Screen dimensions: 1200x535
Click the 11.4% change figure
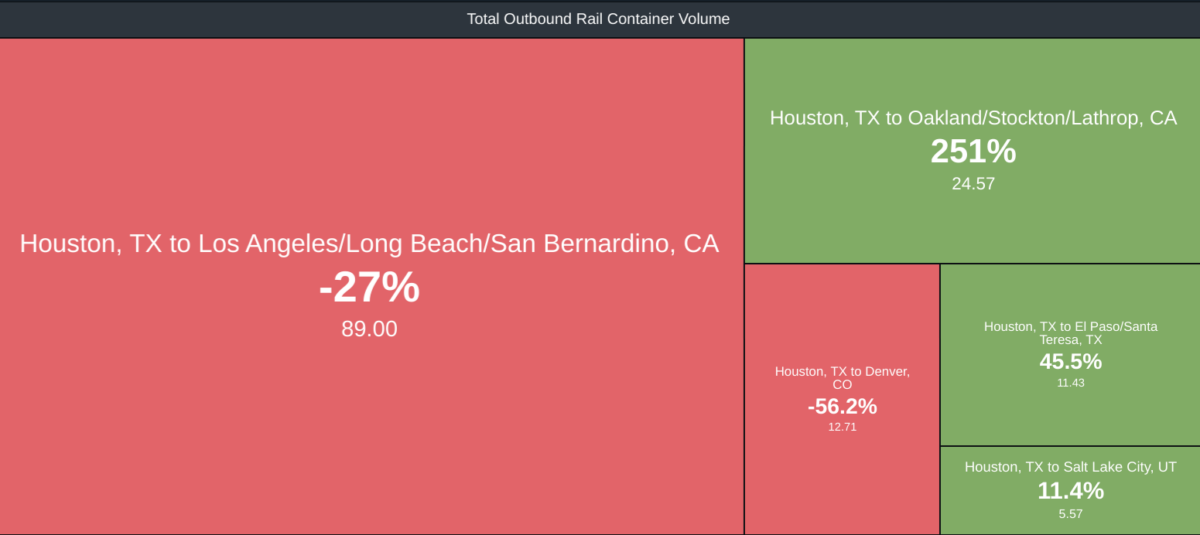[1070, 491]
